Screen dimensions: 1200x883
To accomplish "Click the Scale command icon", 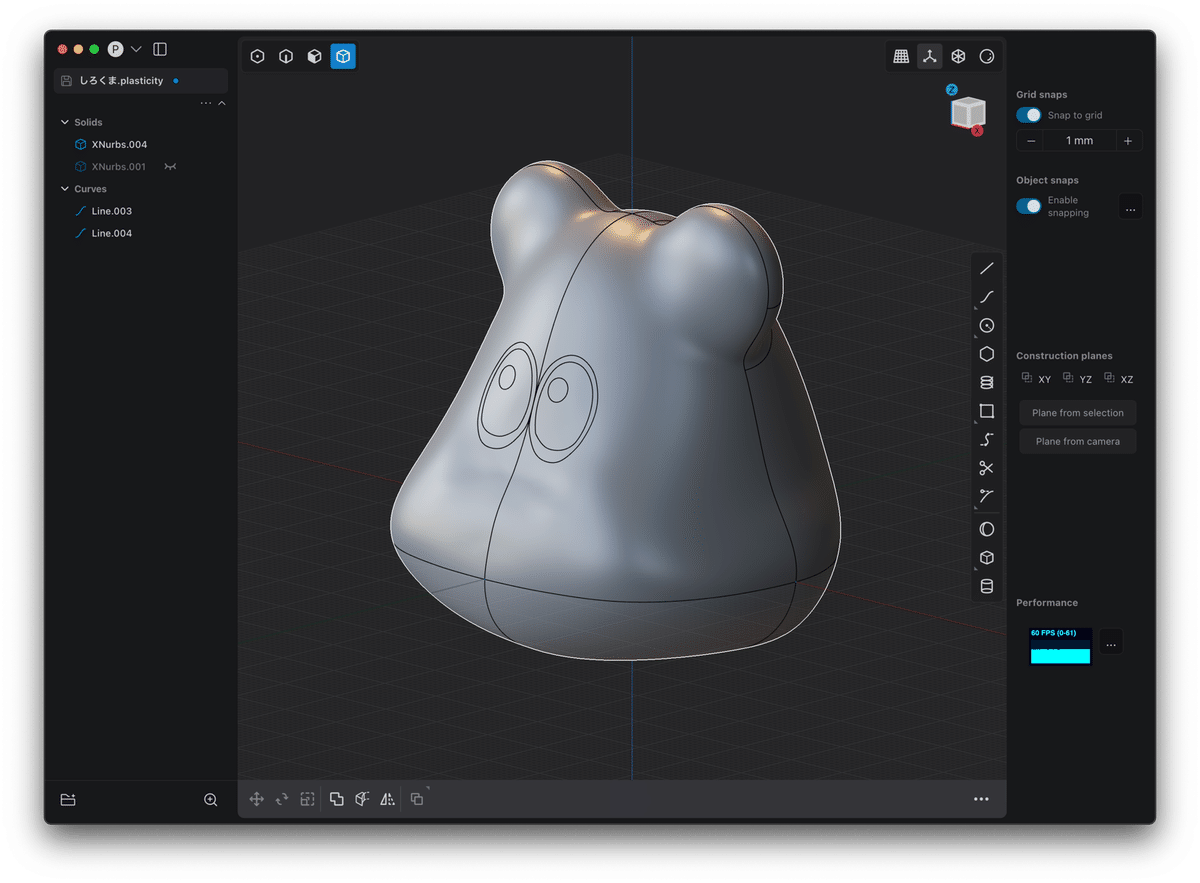I will tap(307, 799).
